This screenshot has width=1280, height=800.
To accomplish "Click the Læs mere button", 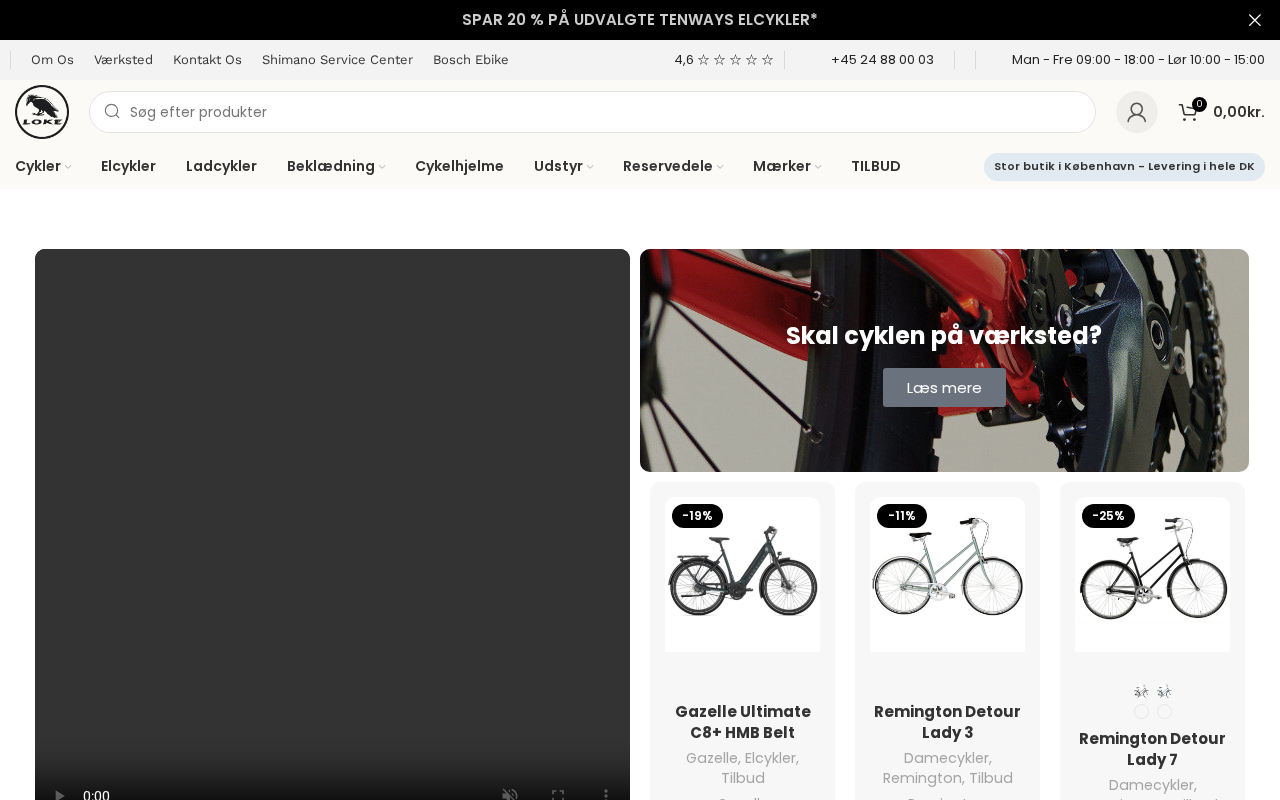I will tap(944, 388).
